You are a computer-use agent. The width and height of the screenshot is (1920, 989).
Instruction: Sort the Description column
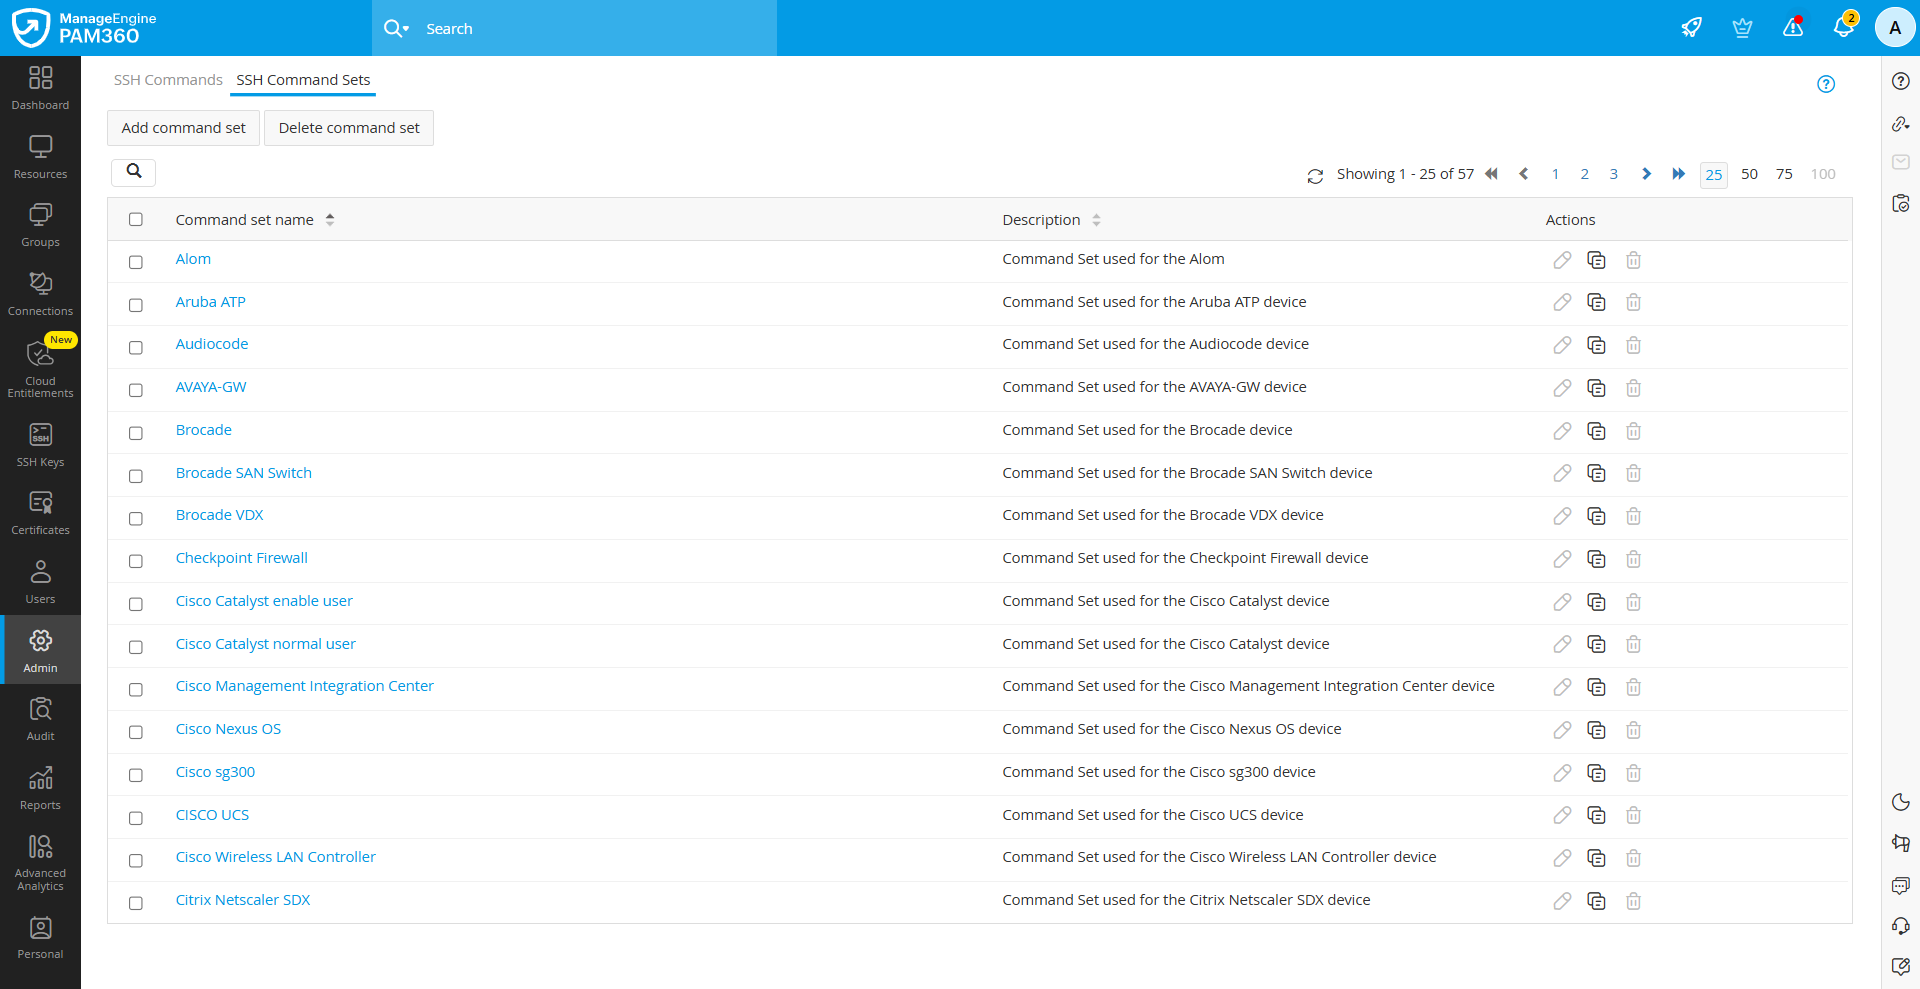[1097, 220]
